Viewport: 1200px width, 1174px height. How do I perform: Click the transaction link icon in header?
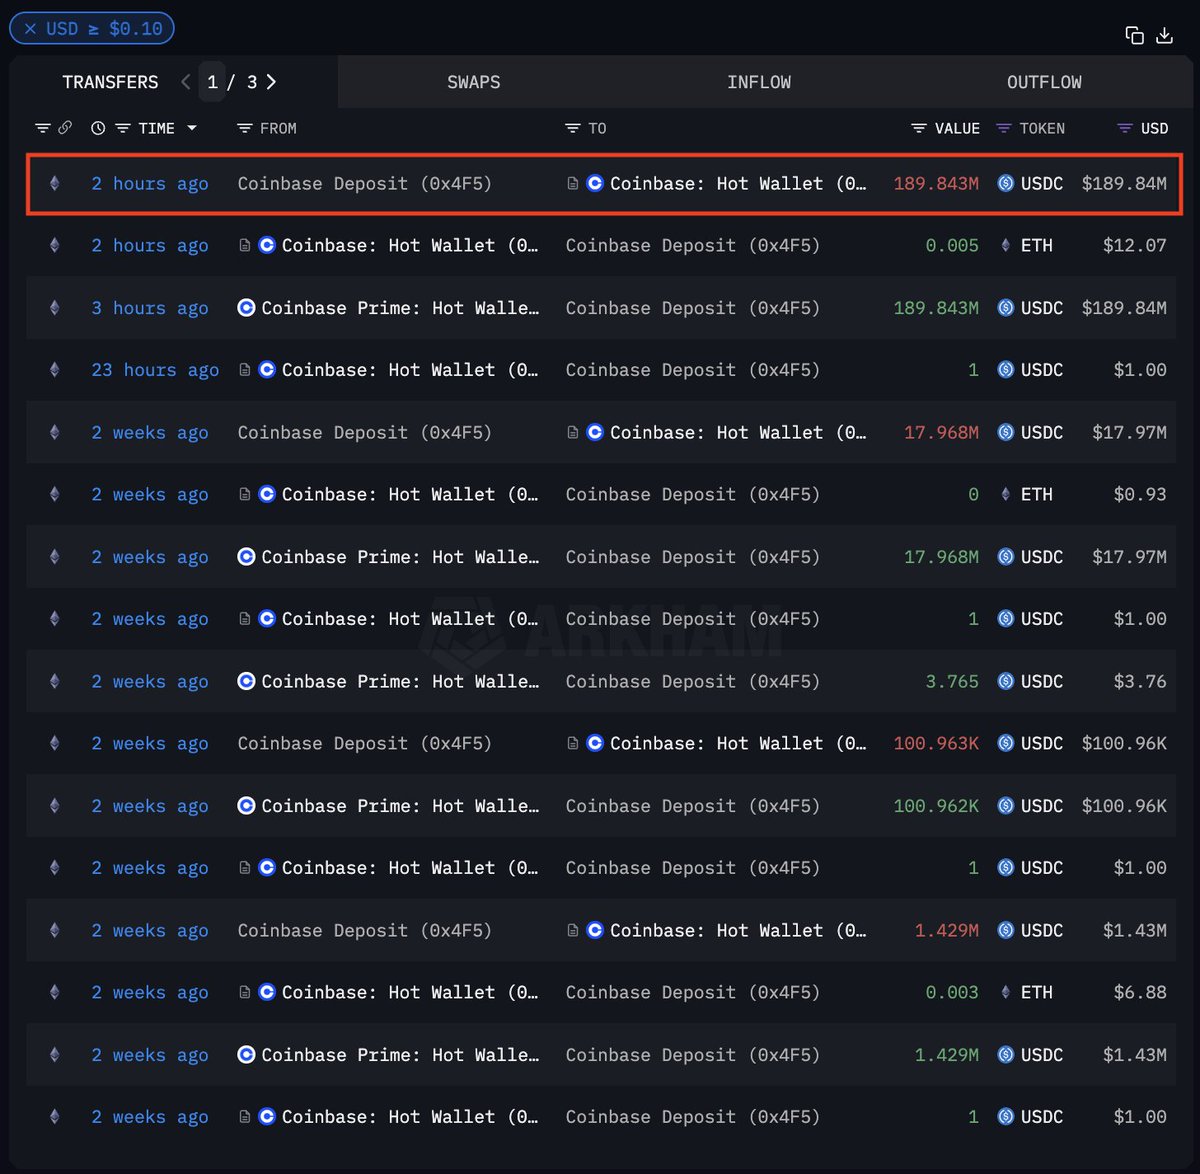coord(65,128)
